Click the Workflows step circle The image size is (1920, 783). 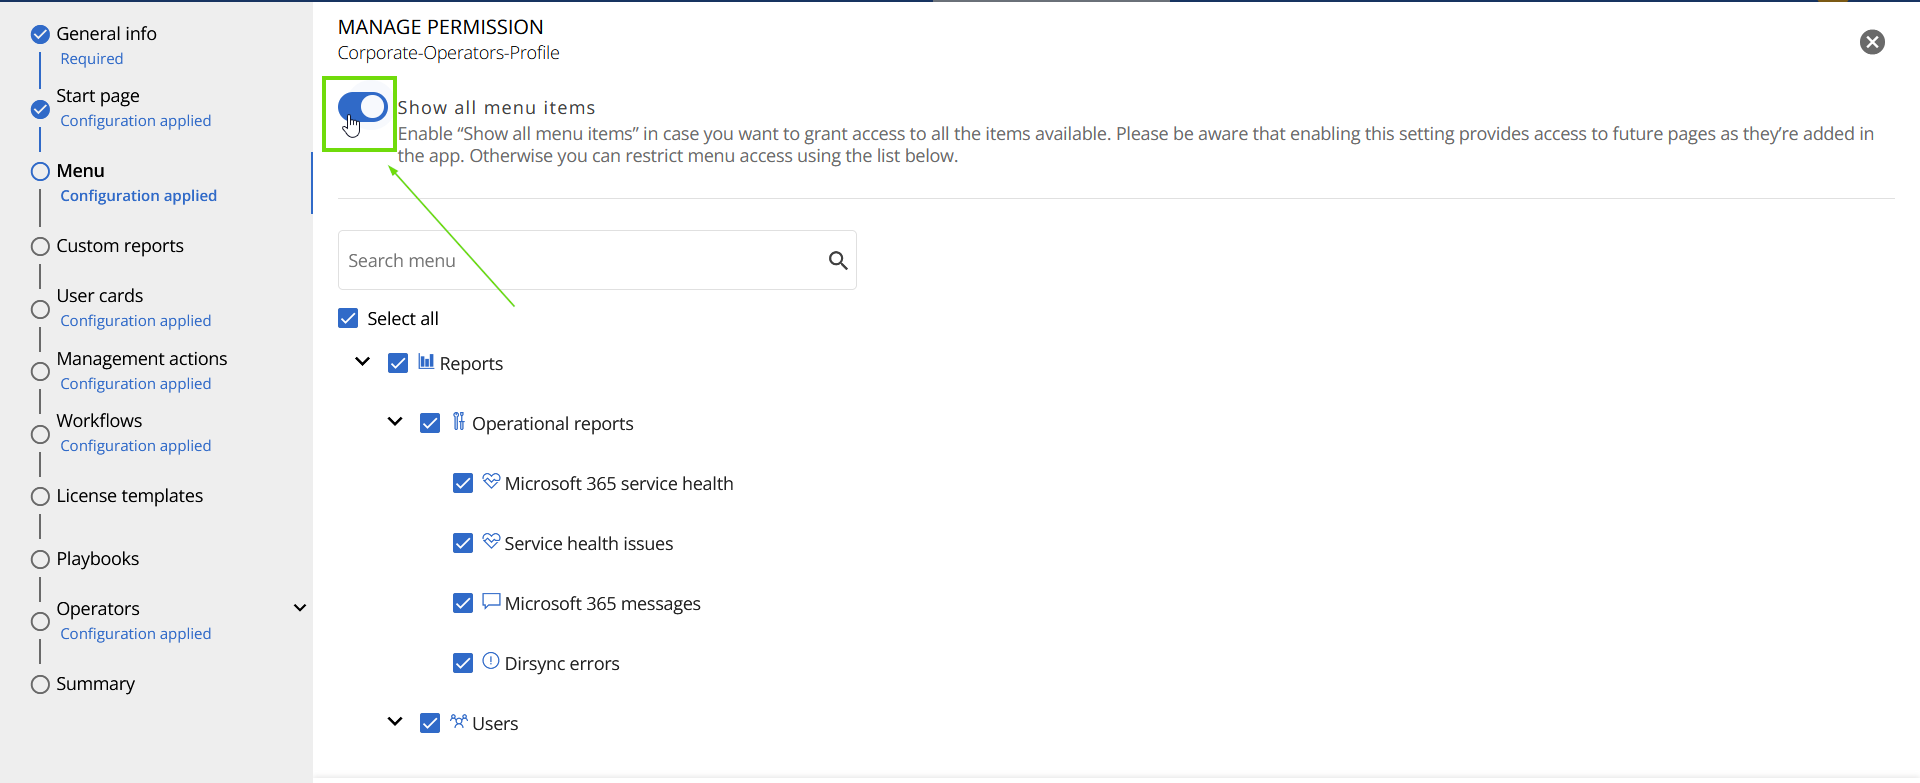[x=40, y=434]
